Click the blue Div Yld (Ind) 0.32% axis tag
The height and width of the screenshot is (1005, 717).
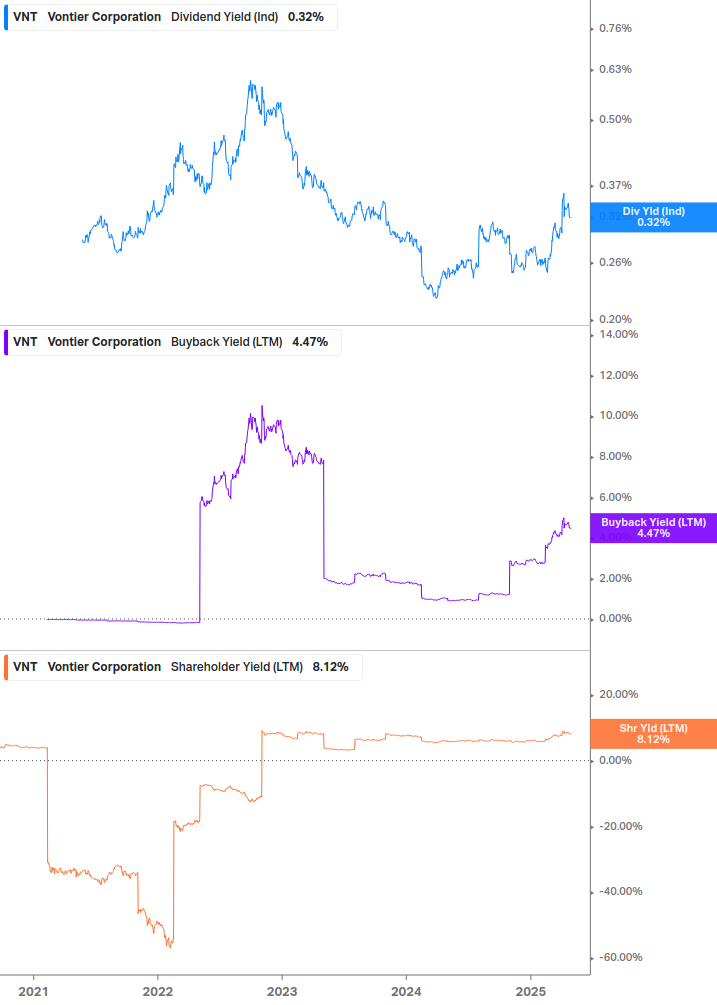654,217
